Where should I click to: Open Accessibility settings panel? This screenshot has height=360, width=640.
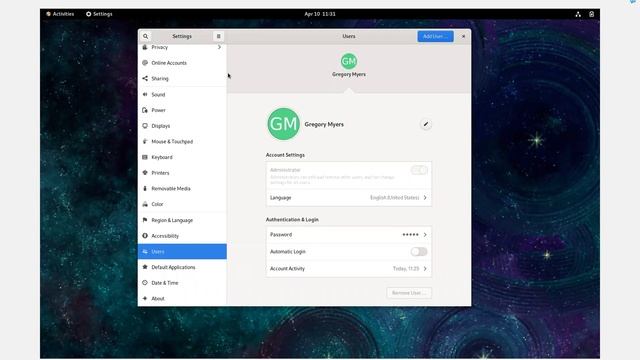(182, 236)
